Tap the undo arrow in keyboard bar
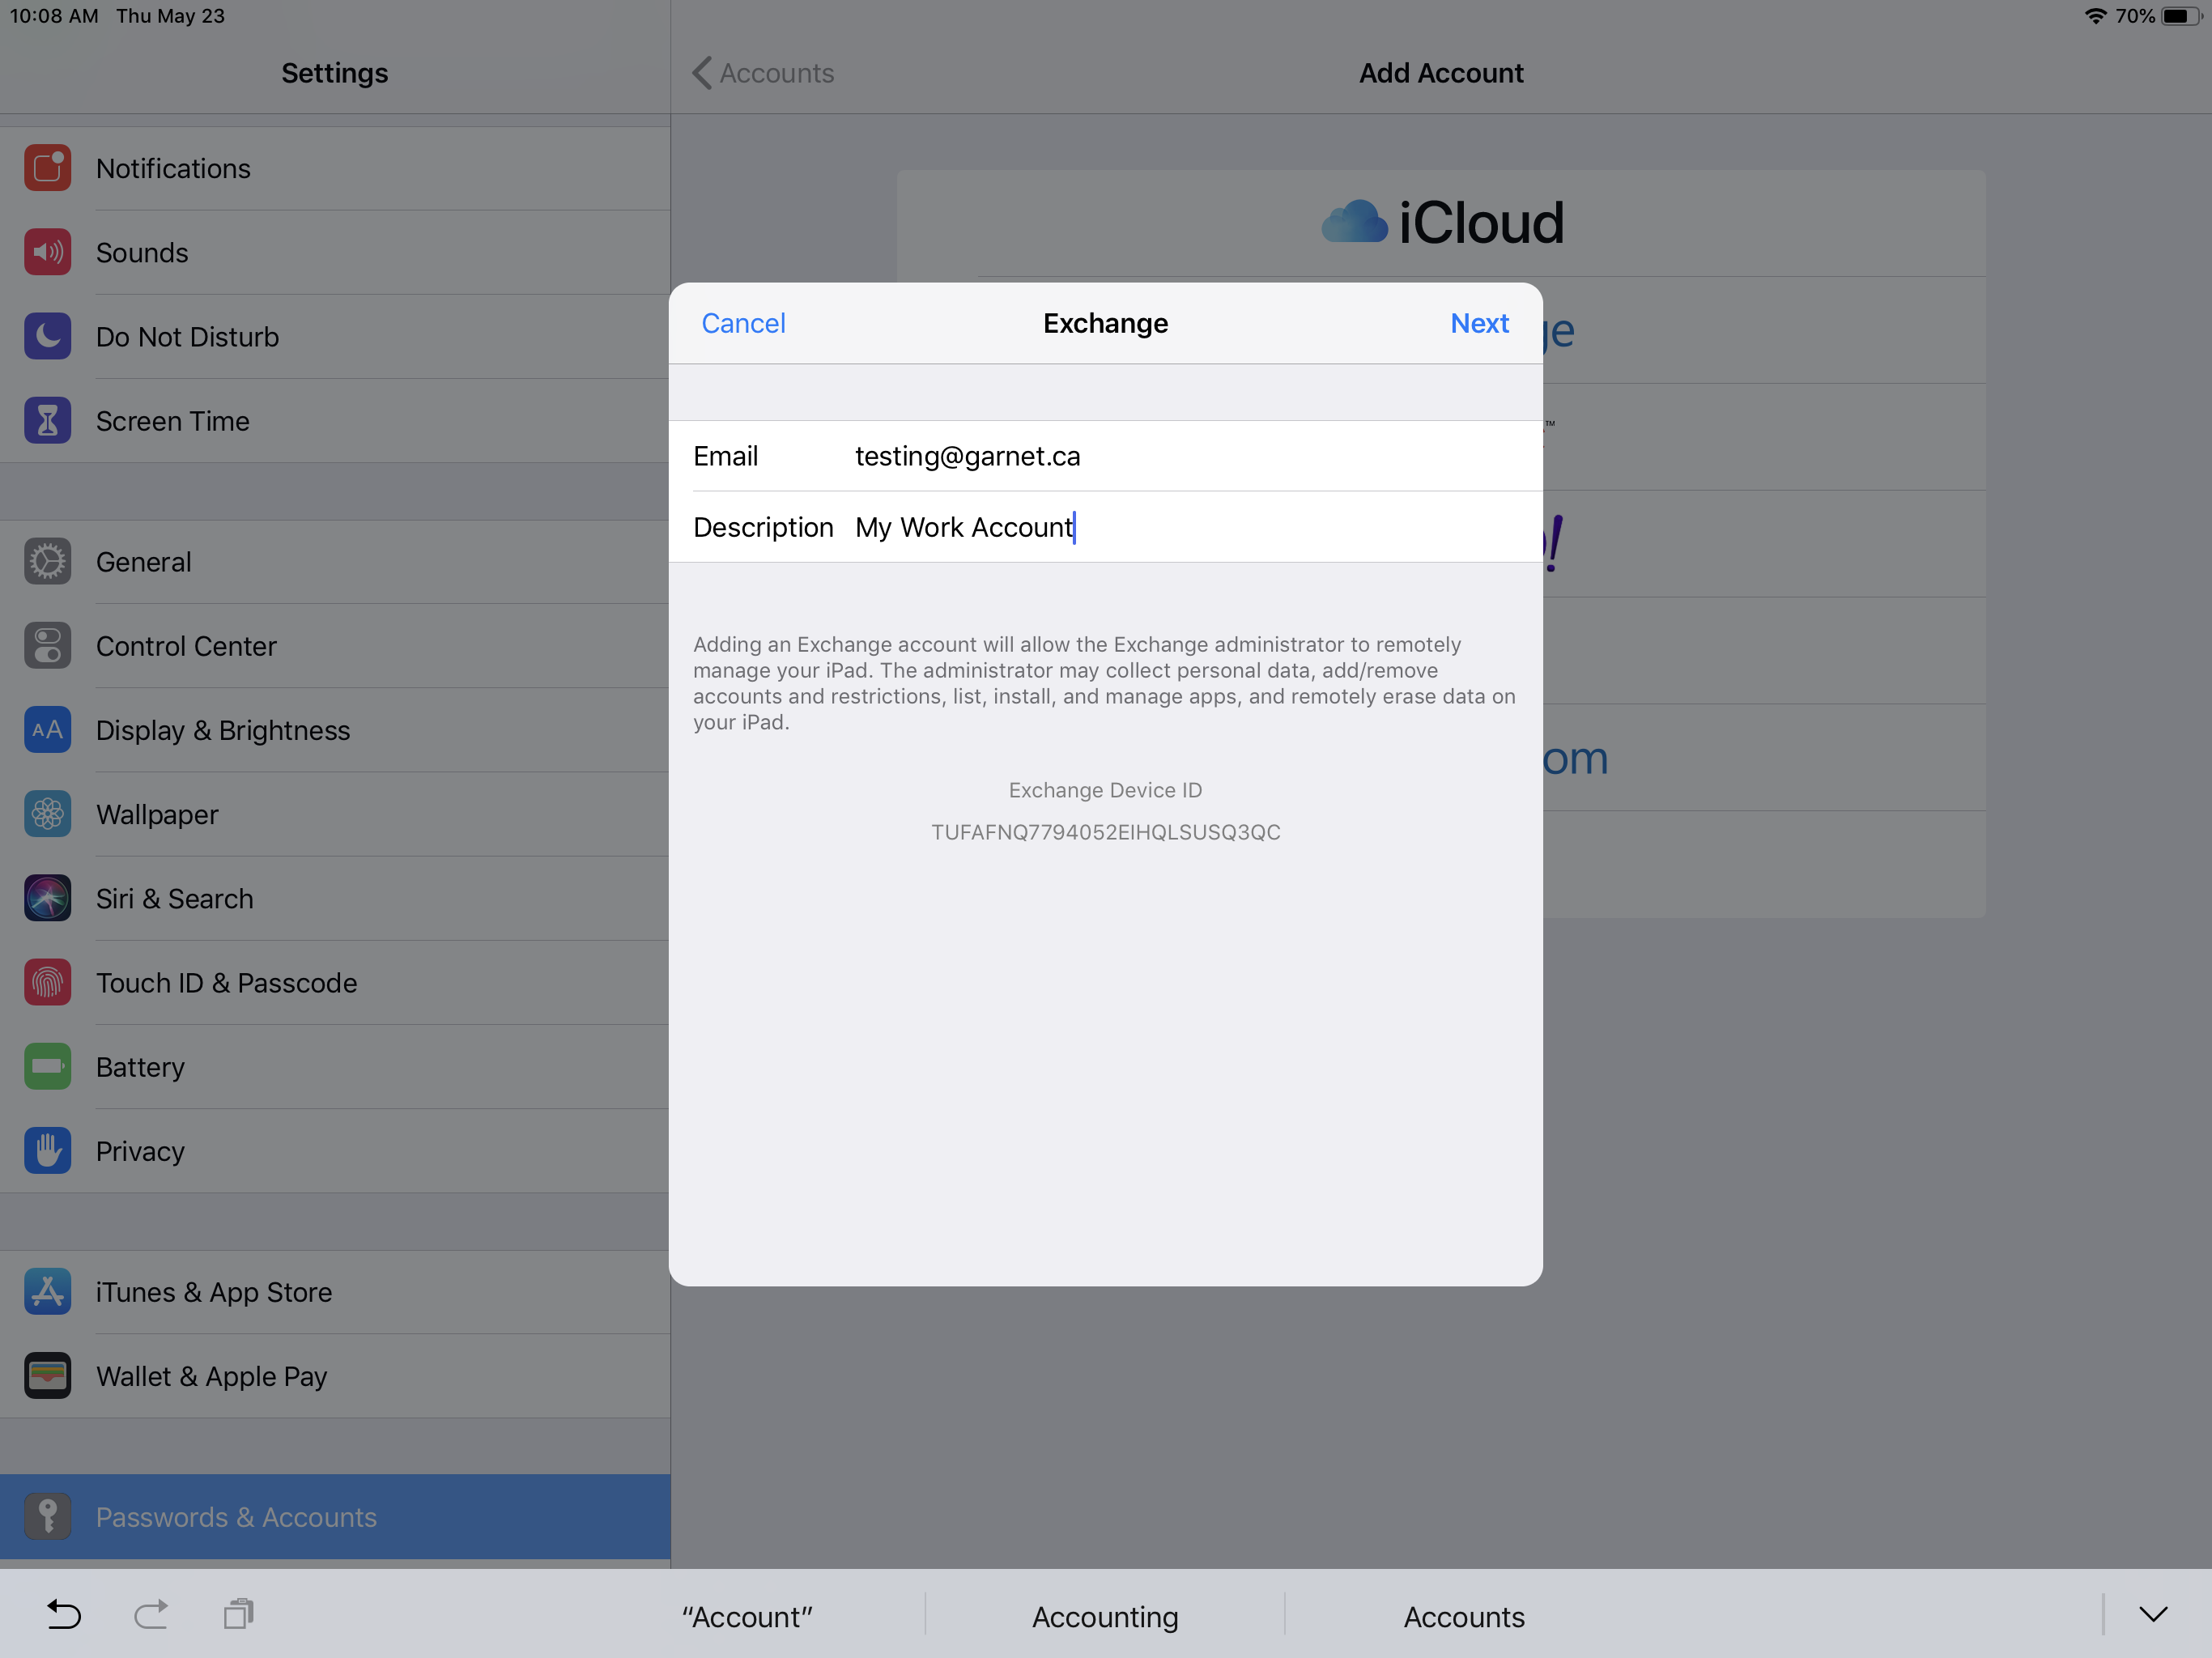 point(64,1613)
